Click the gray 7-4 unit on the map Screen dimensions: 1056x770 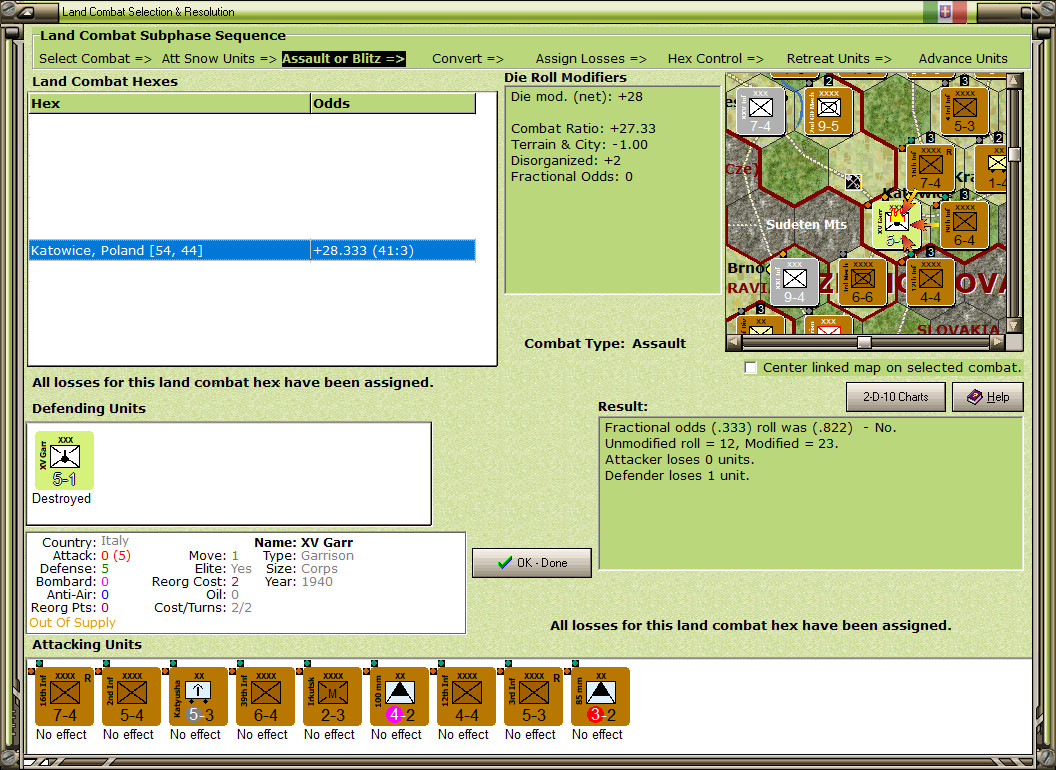pyautogui.click(x=760, y=111)
